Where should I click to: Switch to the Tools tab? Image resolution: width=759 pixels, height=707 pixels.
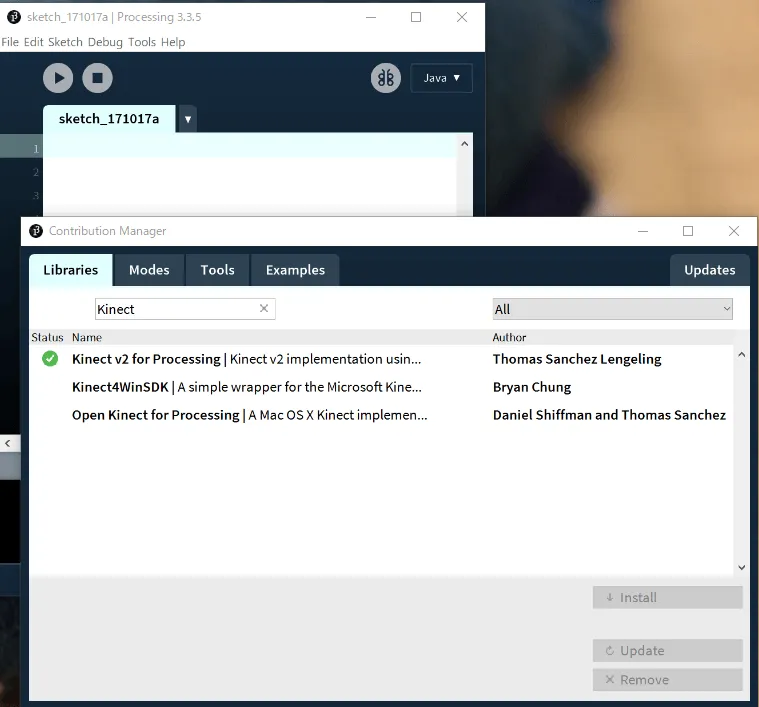[217, 270]
